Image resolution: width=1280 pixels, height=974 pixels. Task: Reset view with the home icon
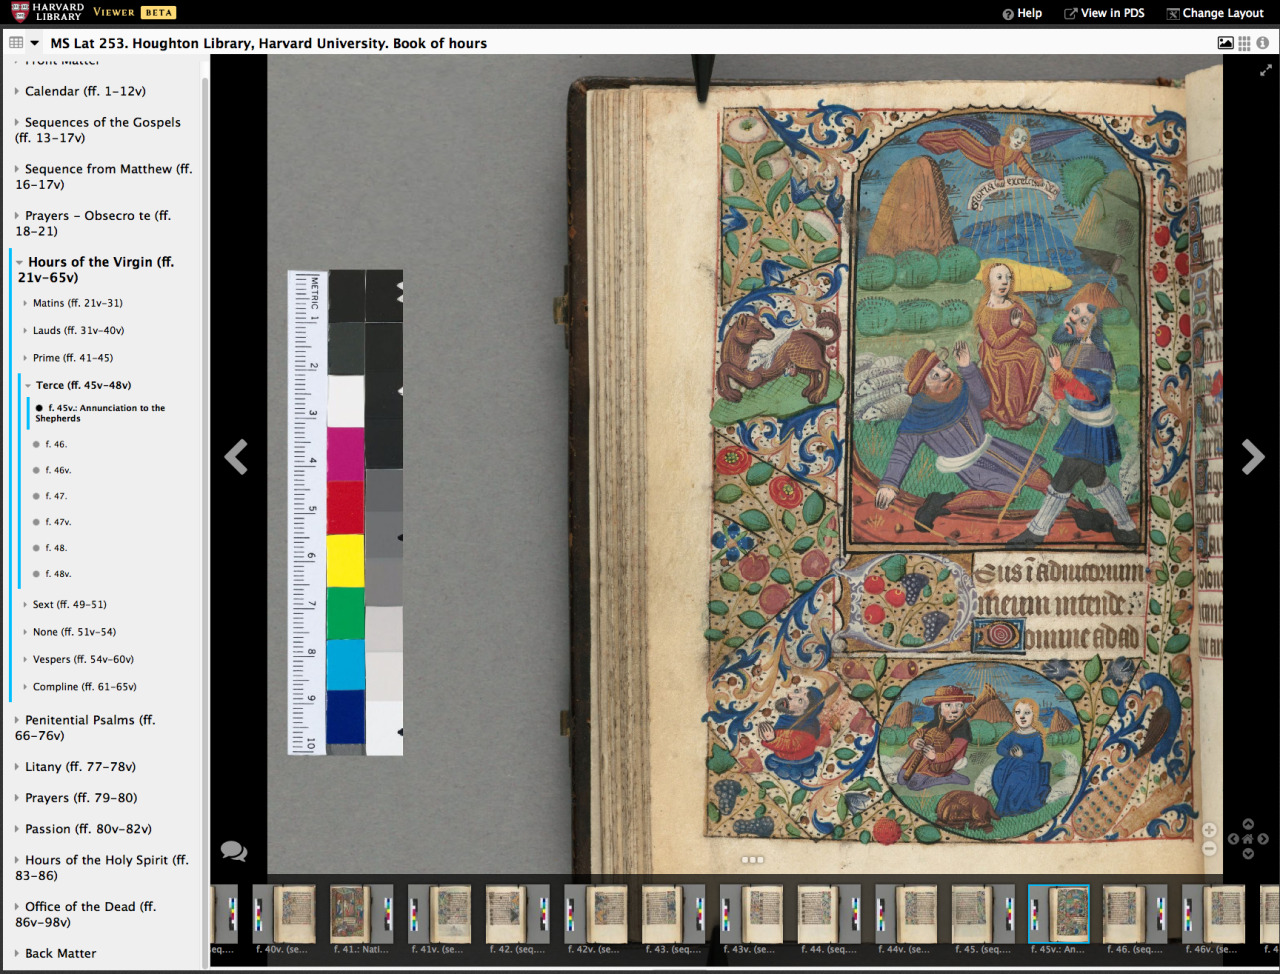pos(1248,839)
